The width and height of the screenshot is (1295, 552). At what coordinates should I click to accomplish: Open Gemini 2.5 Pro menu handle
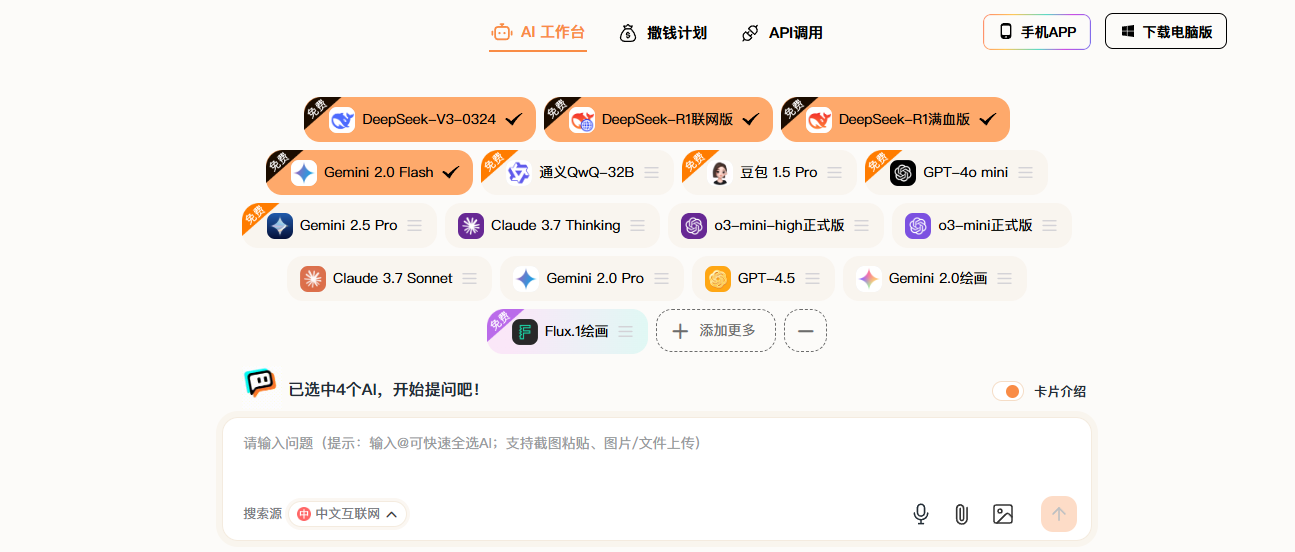(x=415, y=226)
